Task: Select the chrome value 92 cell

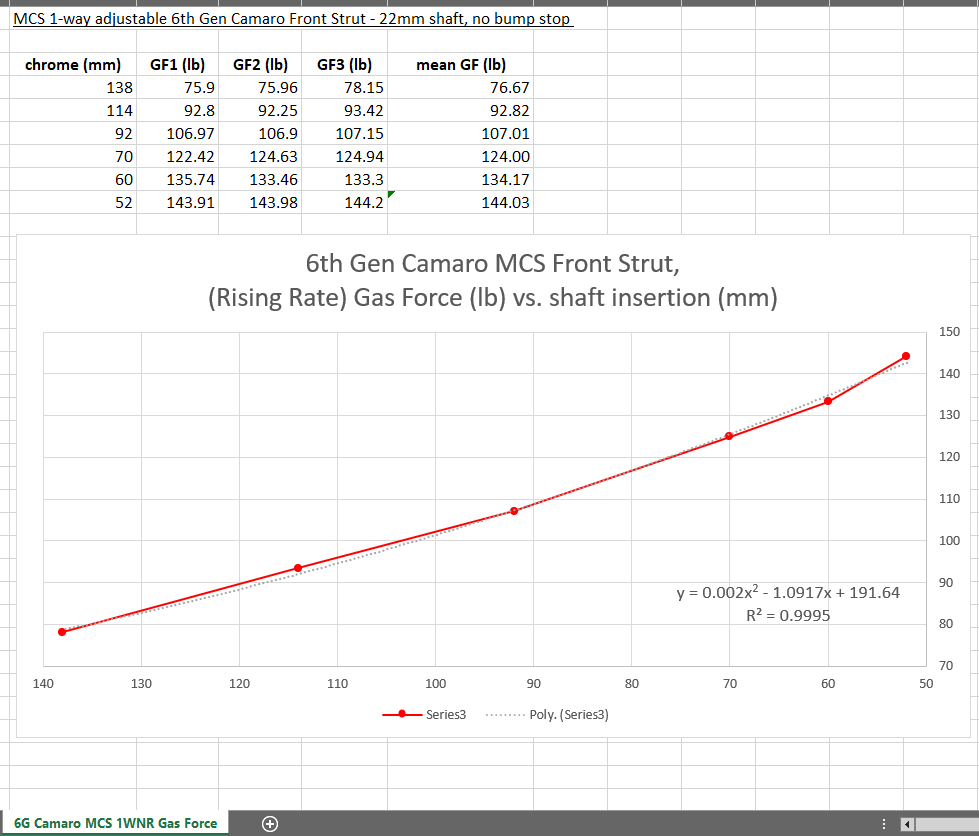Action: click(73, 134)
